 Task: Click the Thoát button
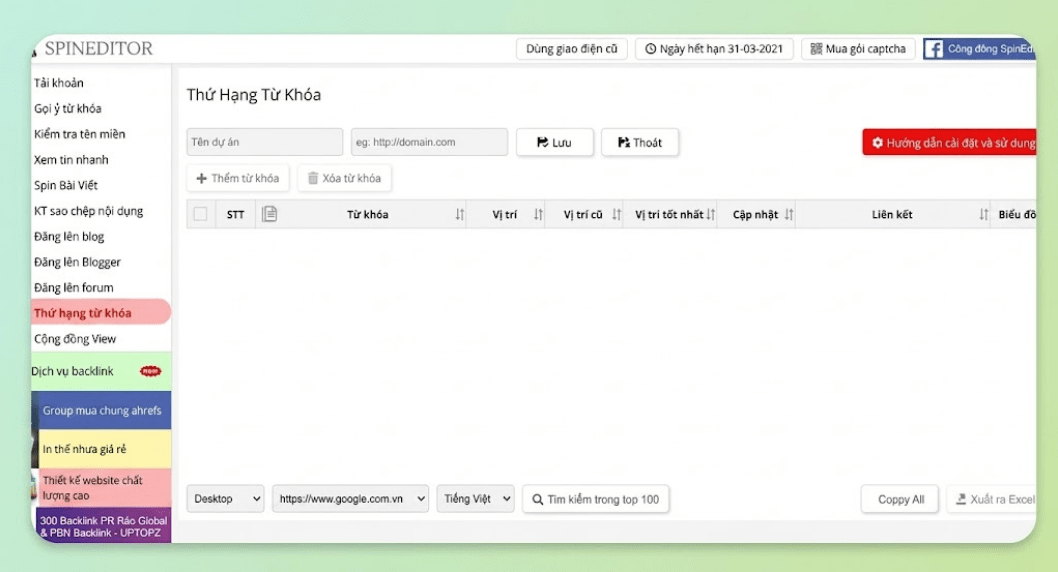(640, 142)
